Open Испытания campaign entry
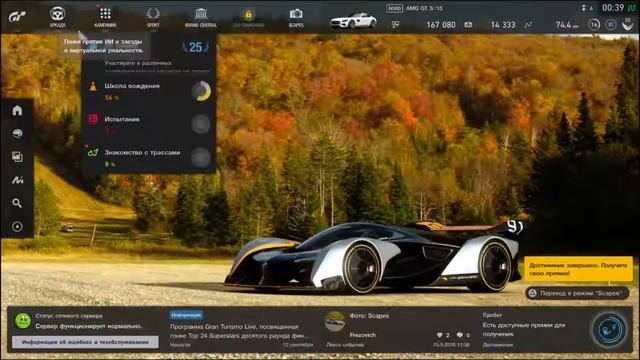 coord(149,124)
